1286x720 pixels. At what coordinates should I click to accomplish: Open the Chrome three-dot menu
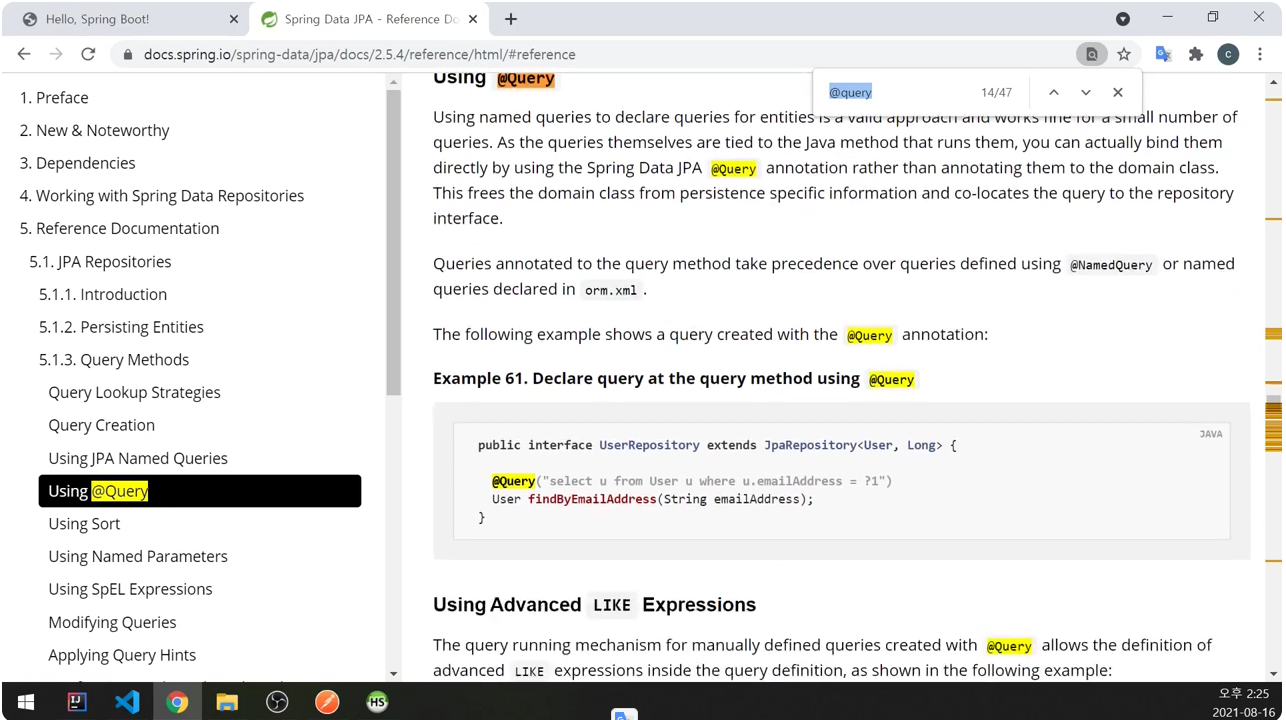tap(1261, 54)
